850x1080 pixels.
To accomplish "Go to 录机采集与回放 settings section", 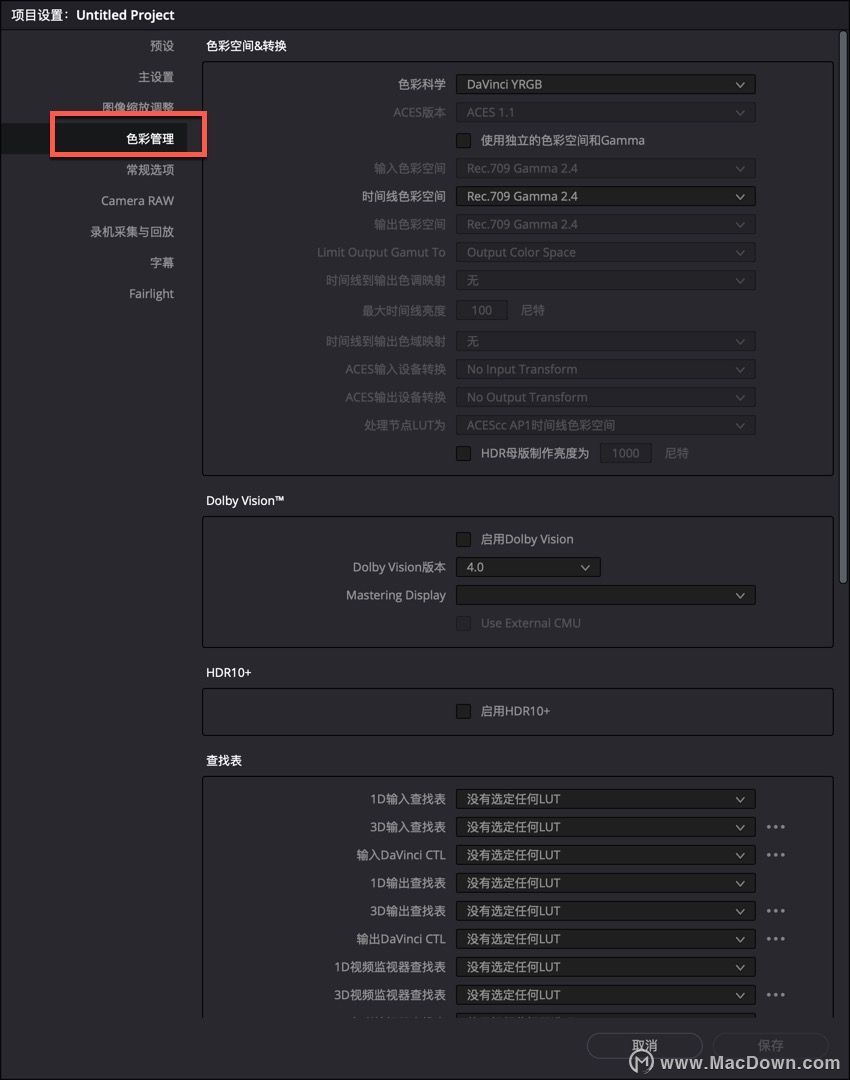I will point(132,232).
